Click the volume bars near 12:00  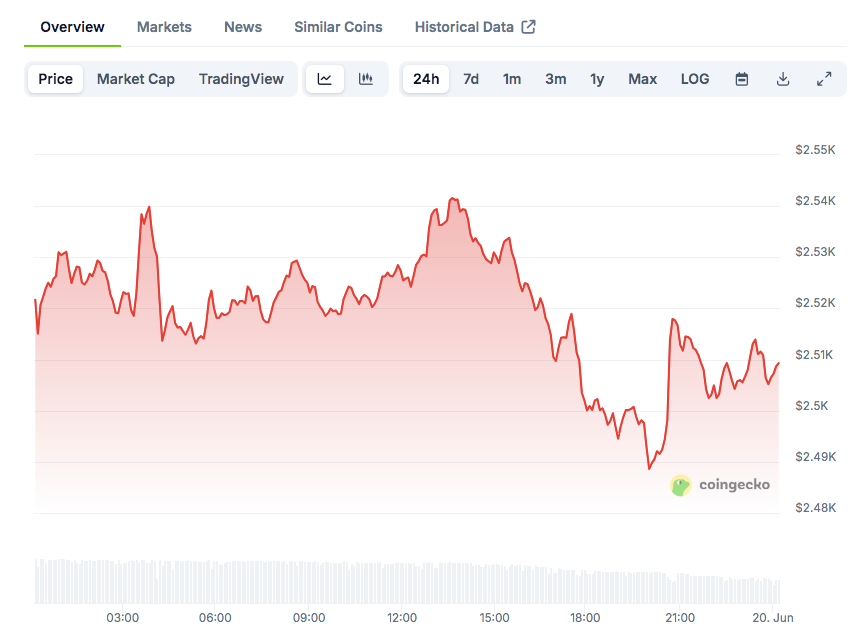[x=402, y=583]
